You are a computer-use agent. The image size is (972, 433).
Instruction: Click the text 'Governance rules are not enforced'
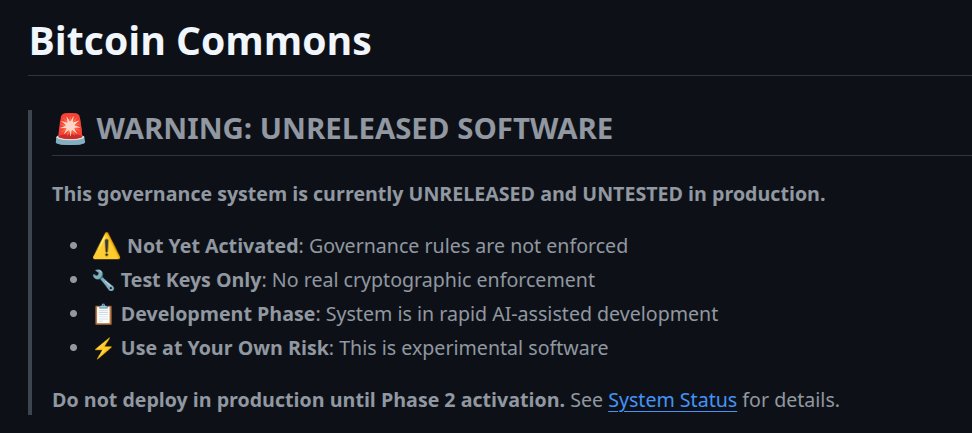click(x=469, y=247)
